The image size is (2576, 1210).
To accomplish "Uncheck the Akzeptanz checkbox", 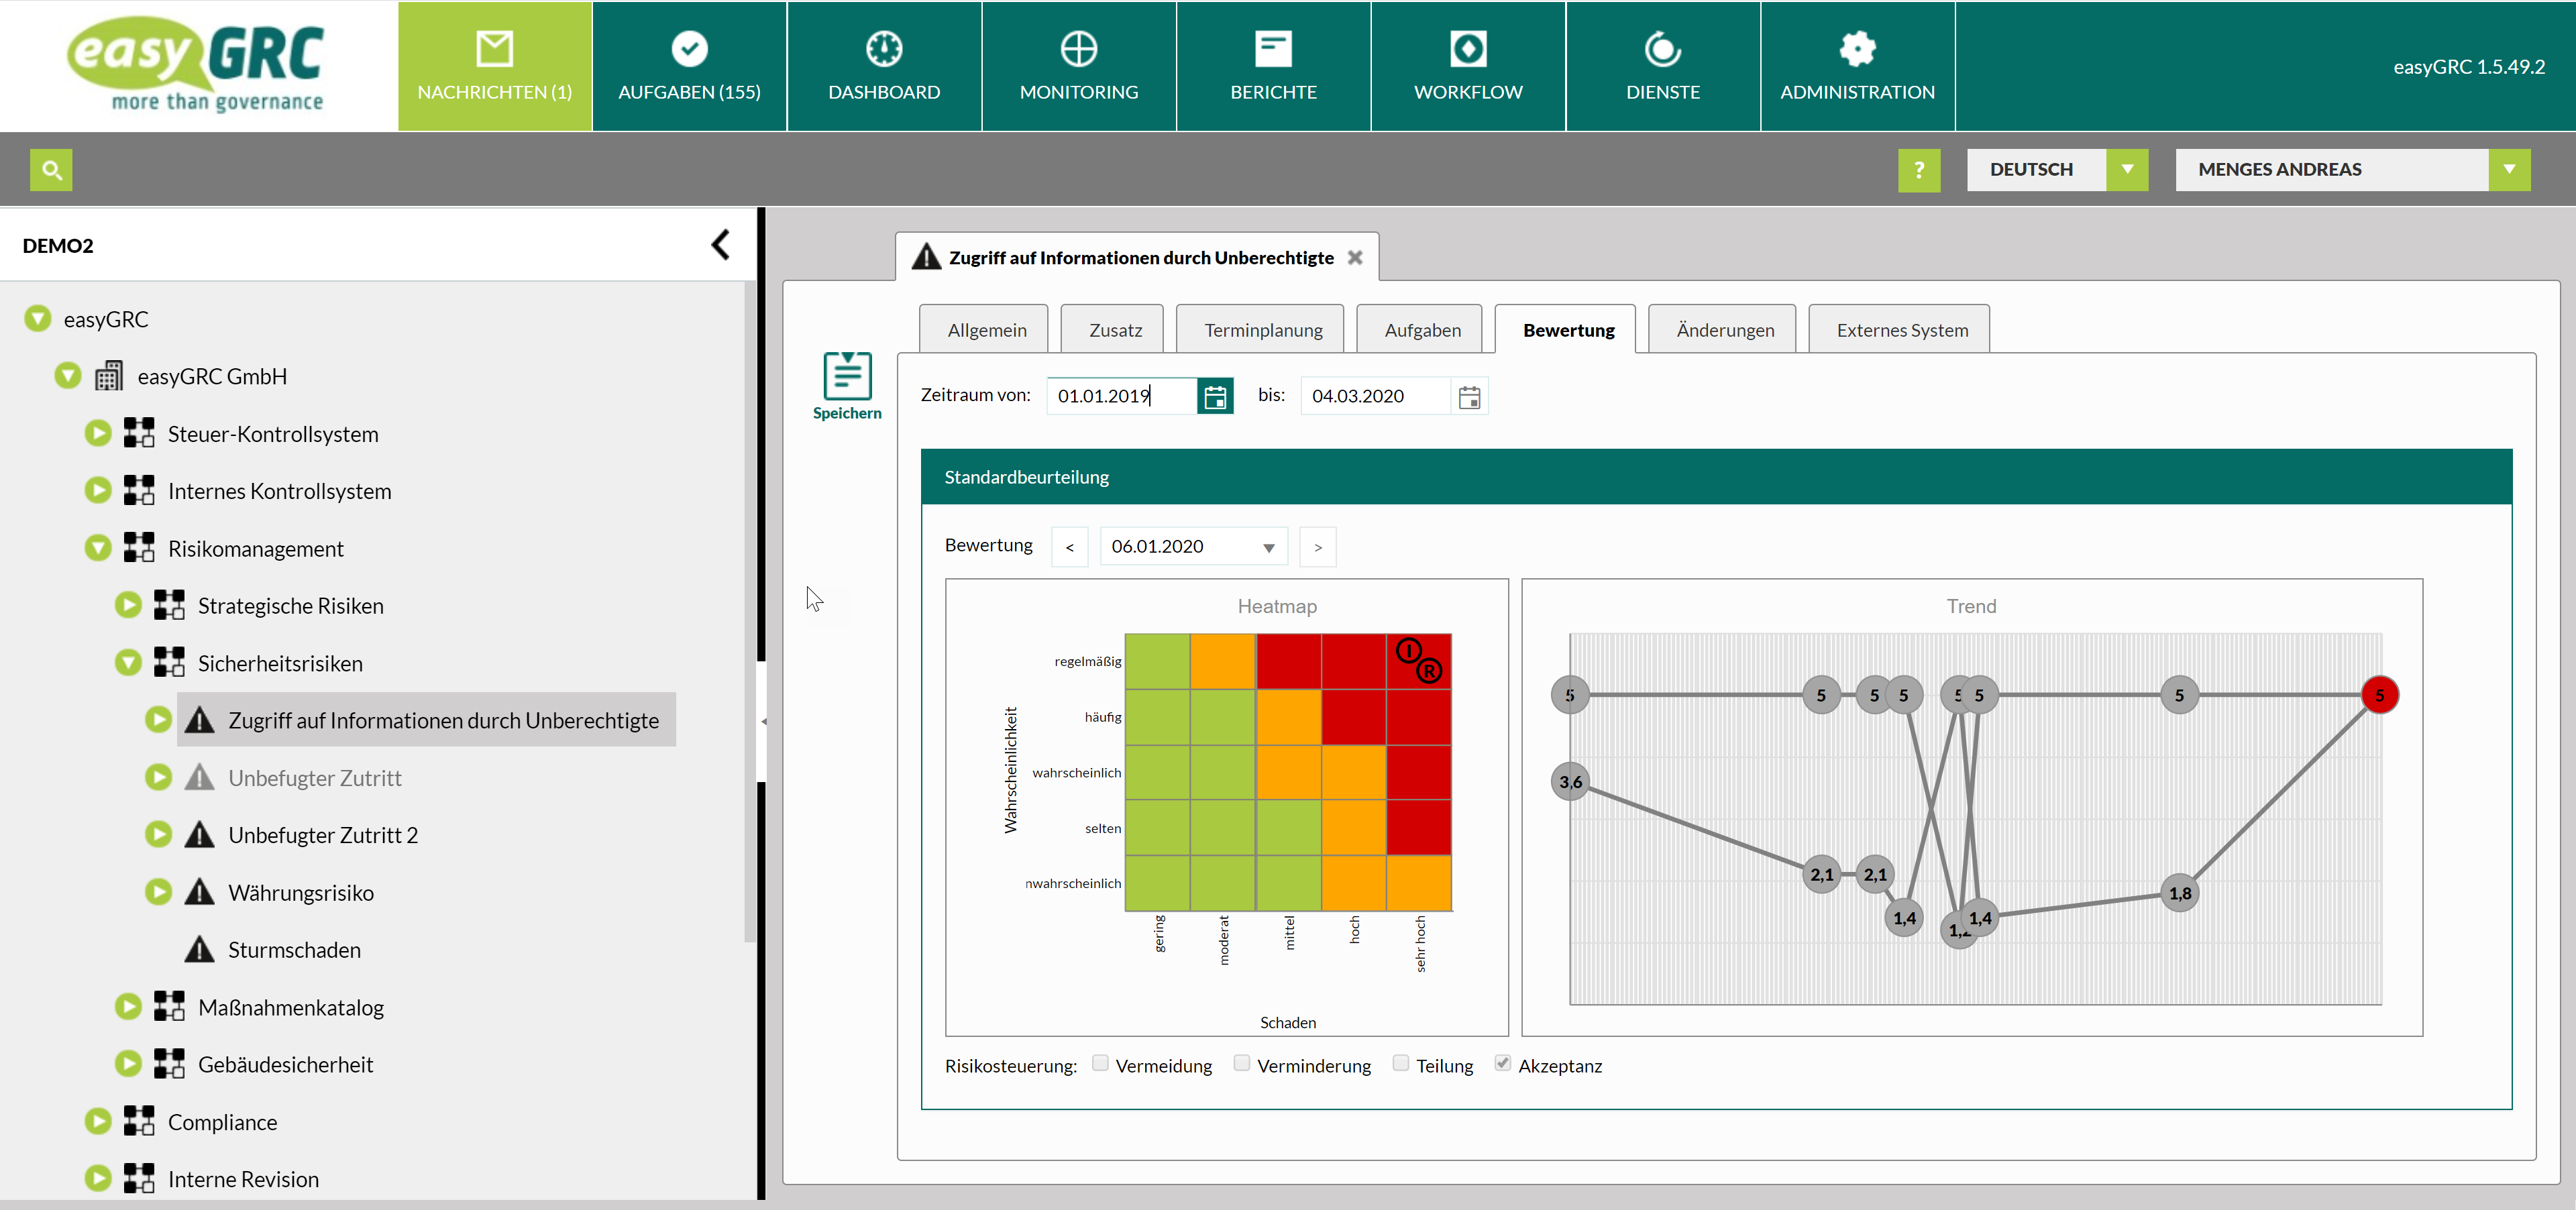I will pos(1502,1063).
